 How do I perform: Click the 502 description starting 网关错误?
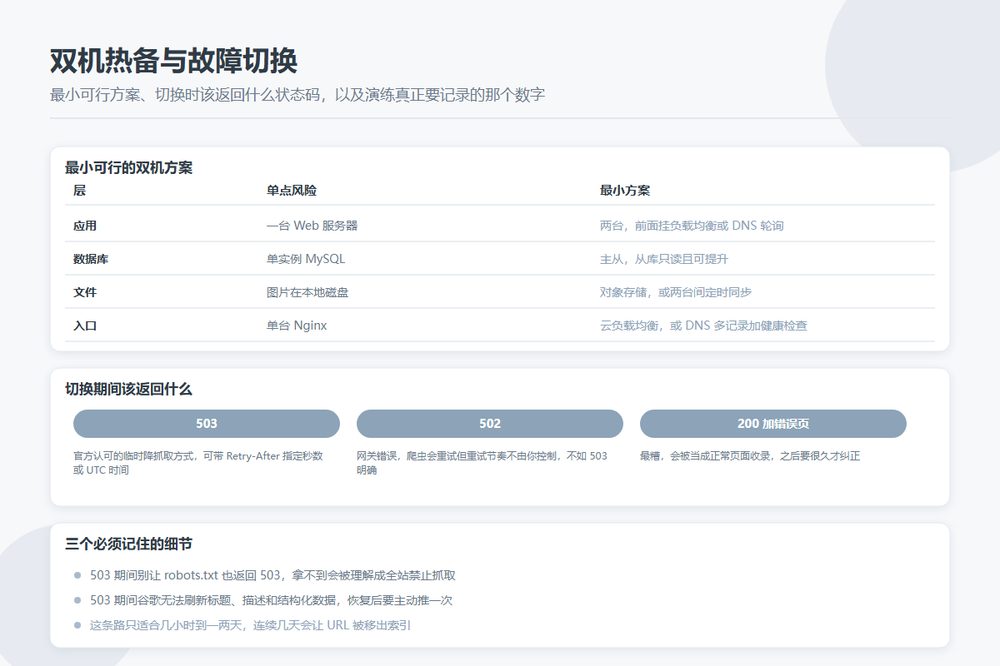482,462
